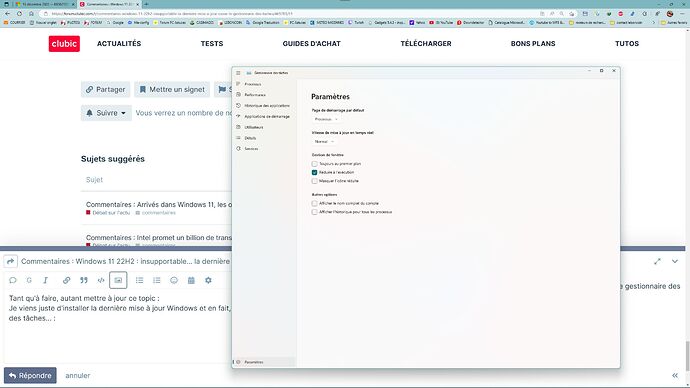Open topic 'Commentaires : Arrivés dans Windows 11'
The height and width of the screenshot is (388, 690).
tap(159, 205)
